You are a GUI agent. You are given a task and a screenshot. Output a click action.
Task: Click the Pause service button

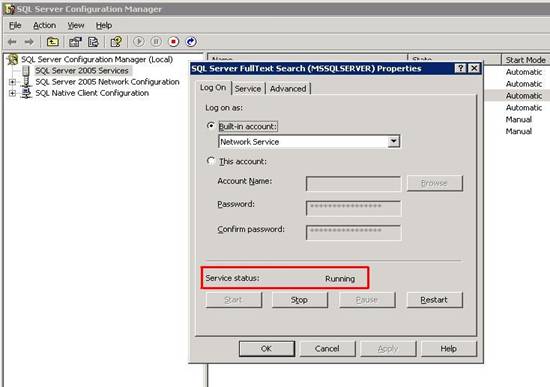pos(367,300)
